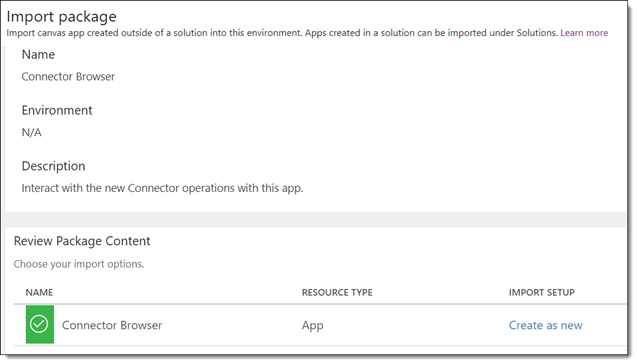Select the Name field label
637x364 pixels.
pos(38,54)
